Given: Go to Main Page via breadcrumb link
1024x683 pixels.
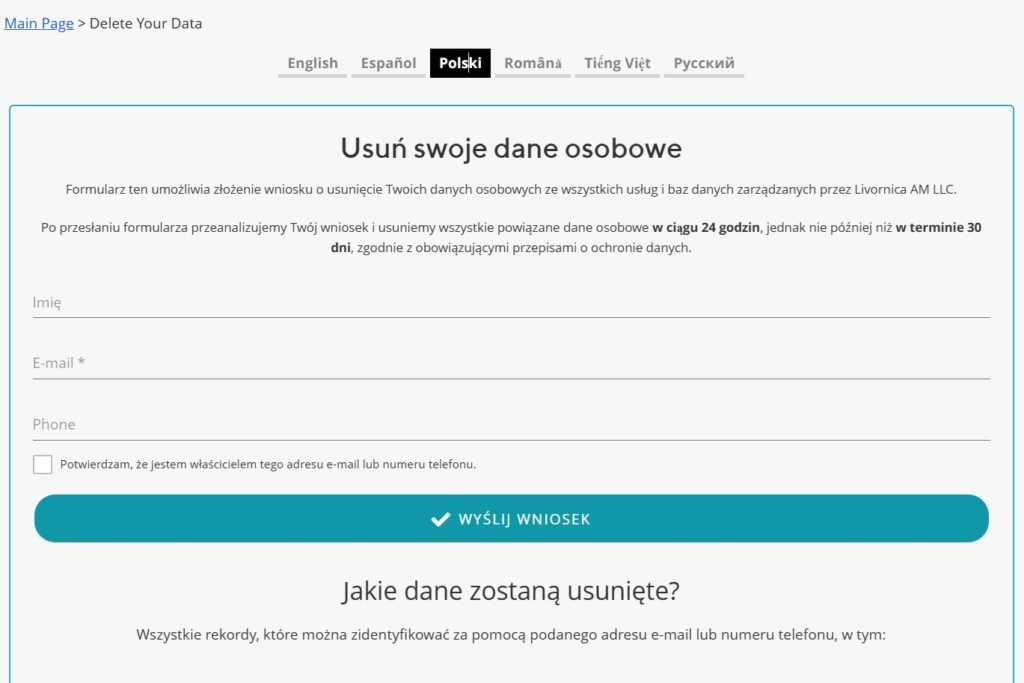Looking at the screenshot, I should [39, 23].
